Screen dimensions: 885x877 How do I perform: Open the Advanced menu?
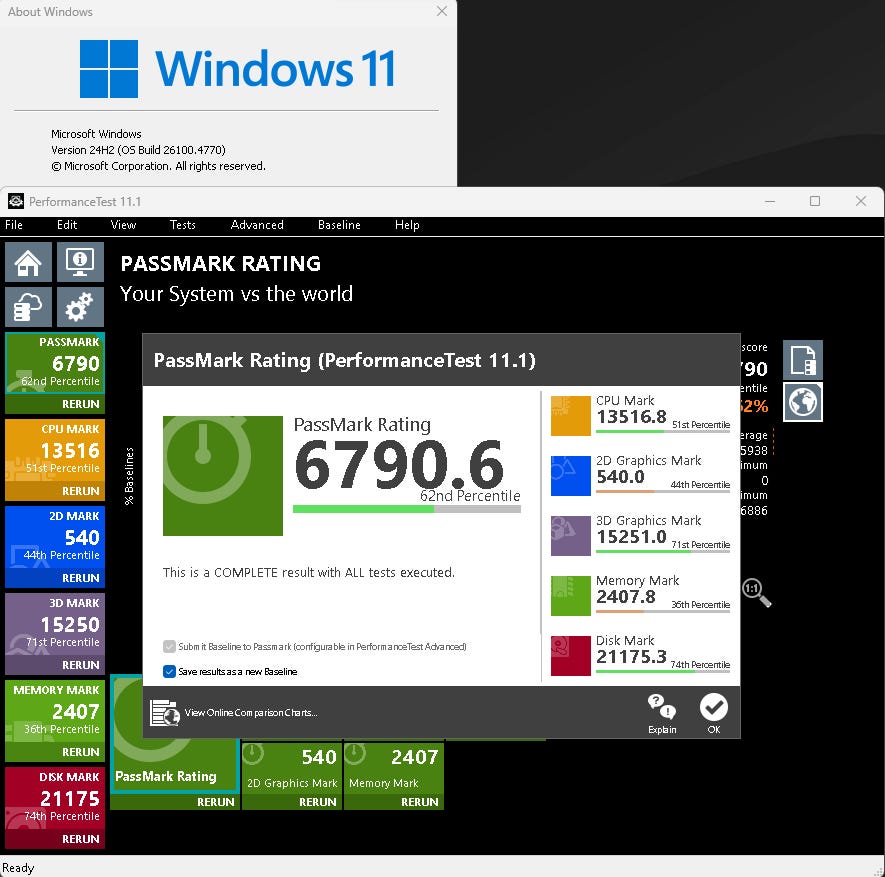click(257, 225)
